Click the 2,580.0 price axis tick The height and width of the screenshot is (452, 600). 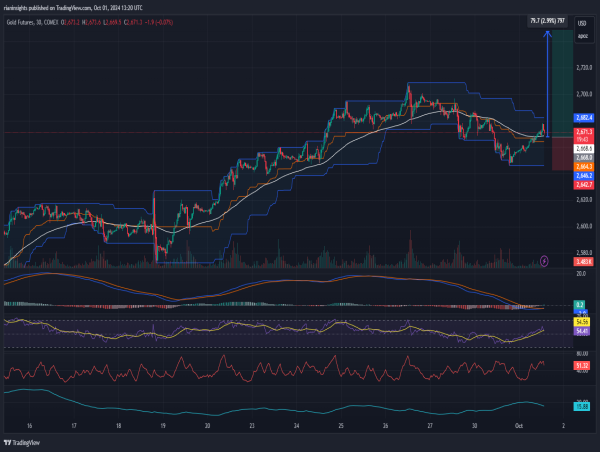(x=584, y=253)
